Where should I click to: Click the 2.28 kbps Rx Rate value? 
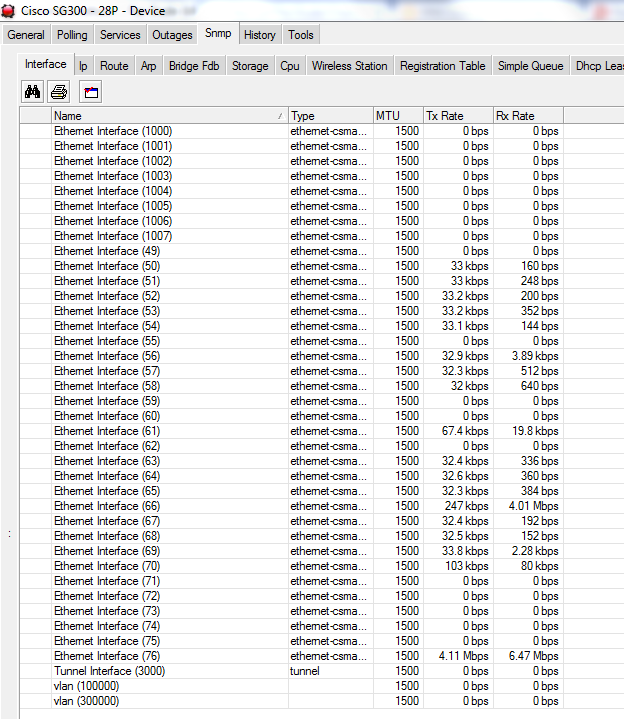point(535,551)
